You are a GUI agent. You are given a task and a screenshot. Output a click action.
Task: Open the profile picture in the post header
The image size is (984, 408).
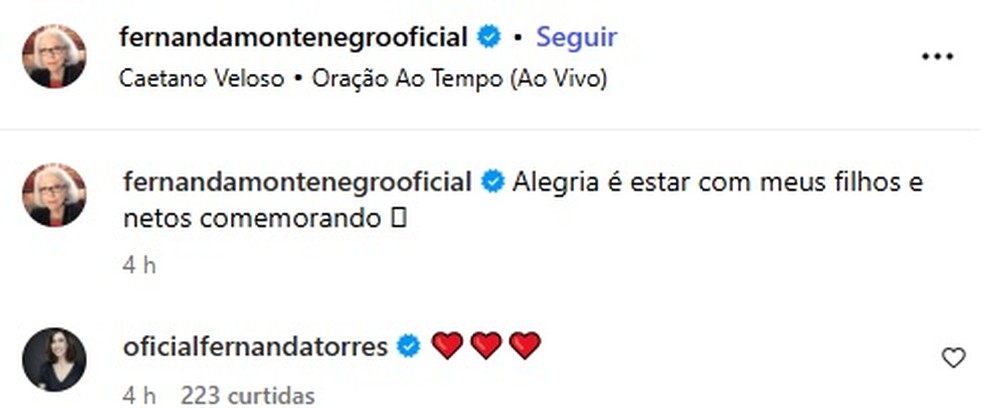coord(54,56)
